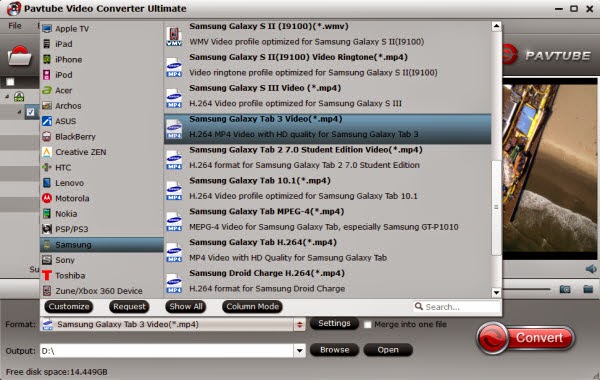Open the Motorola device category
600x380 pixels.
[102, 198]
